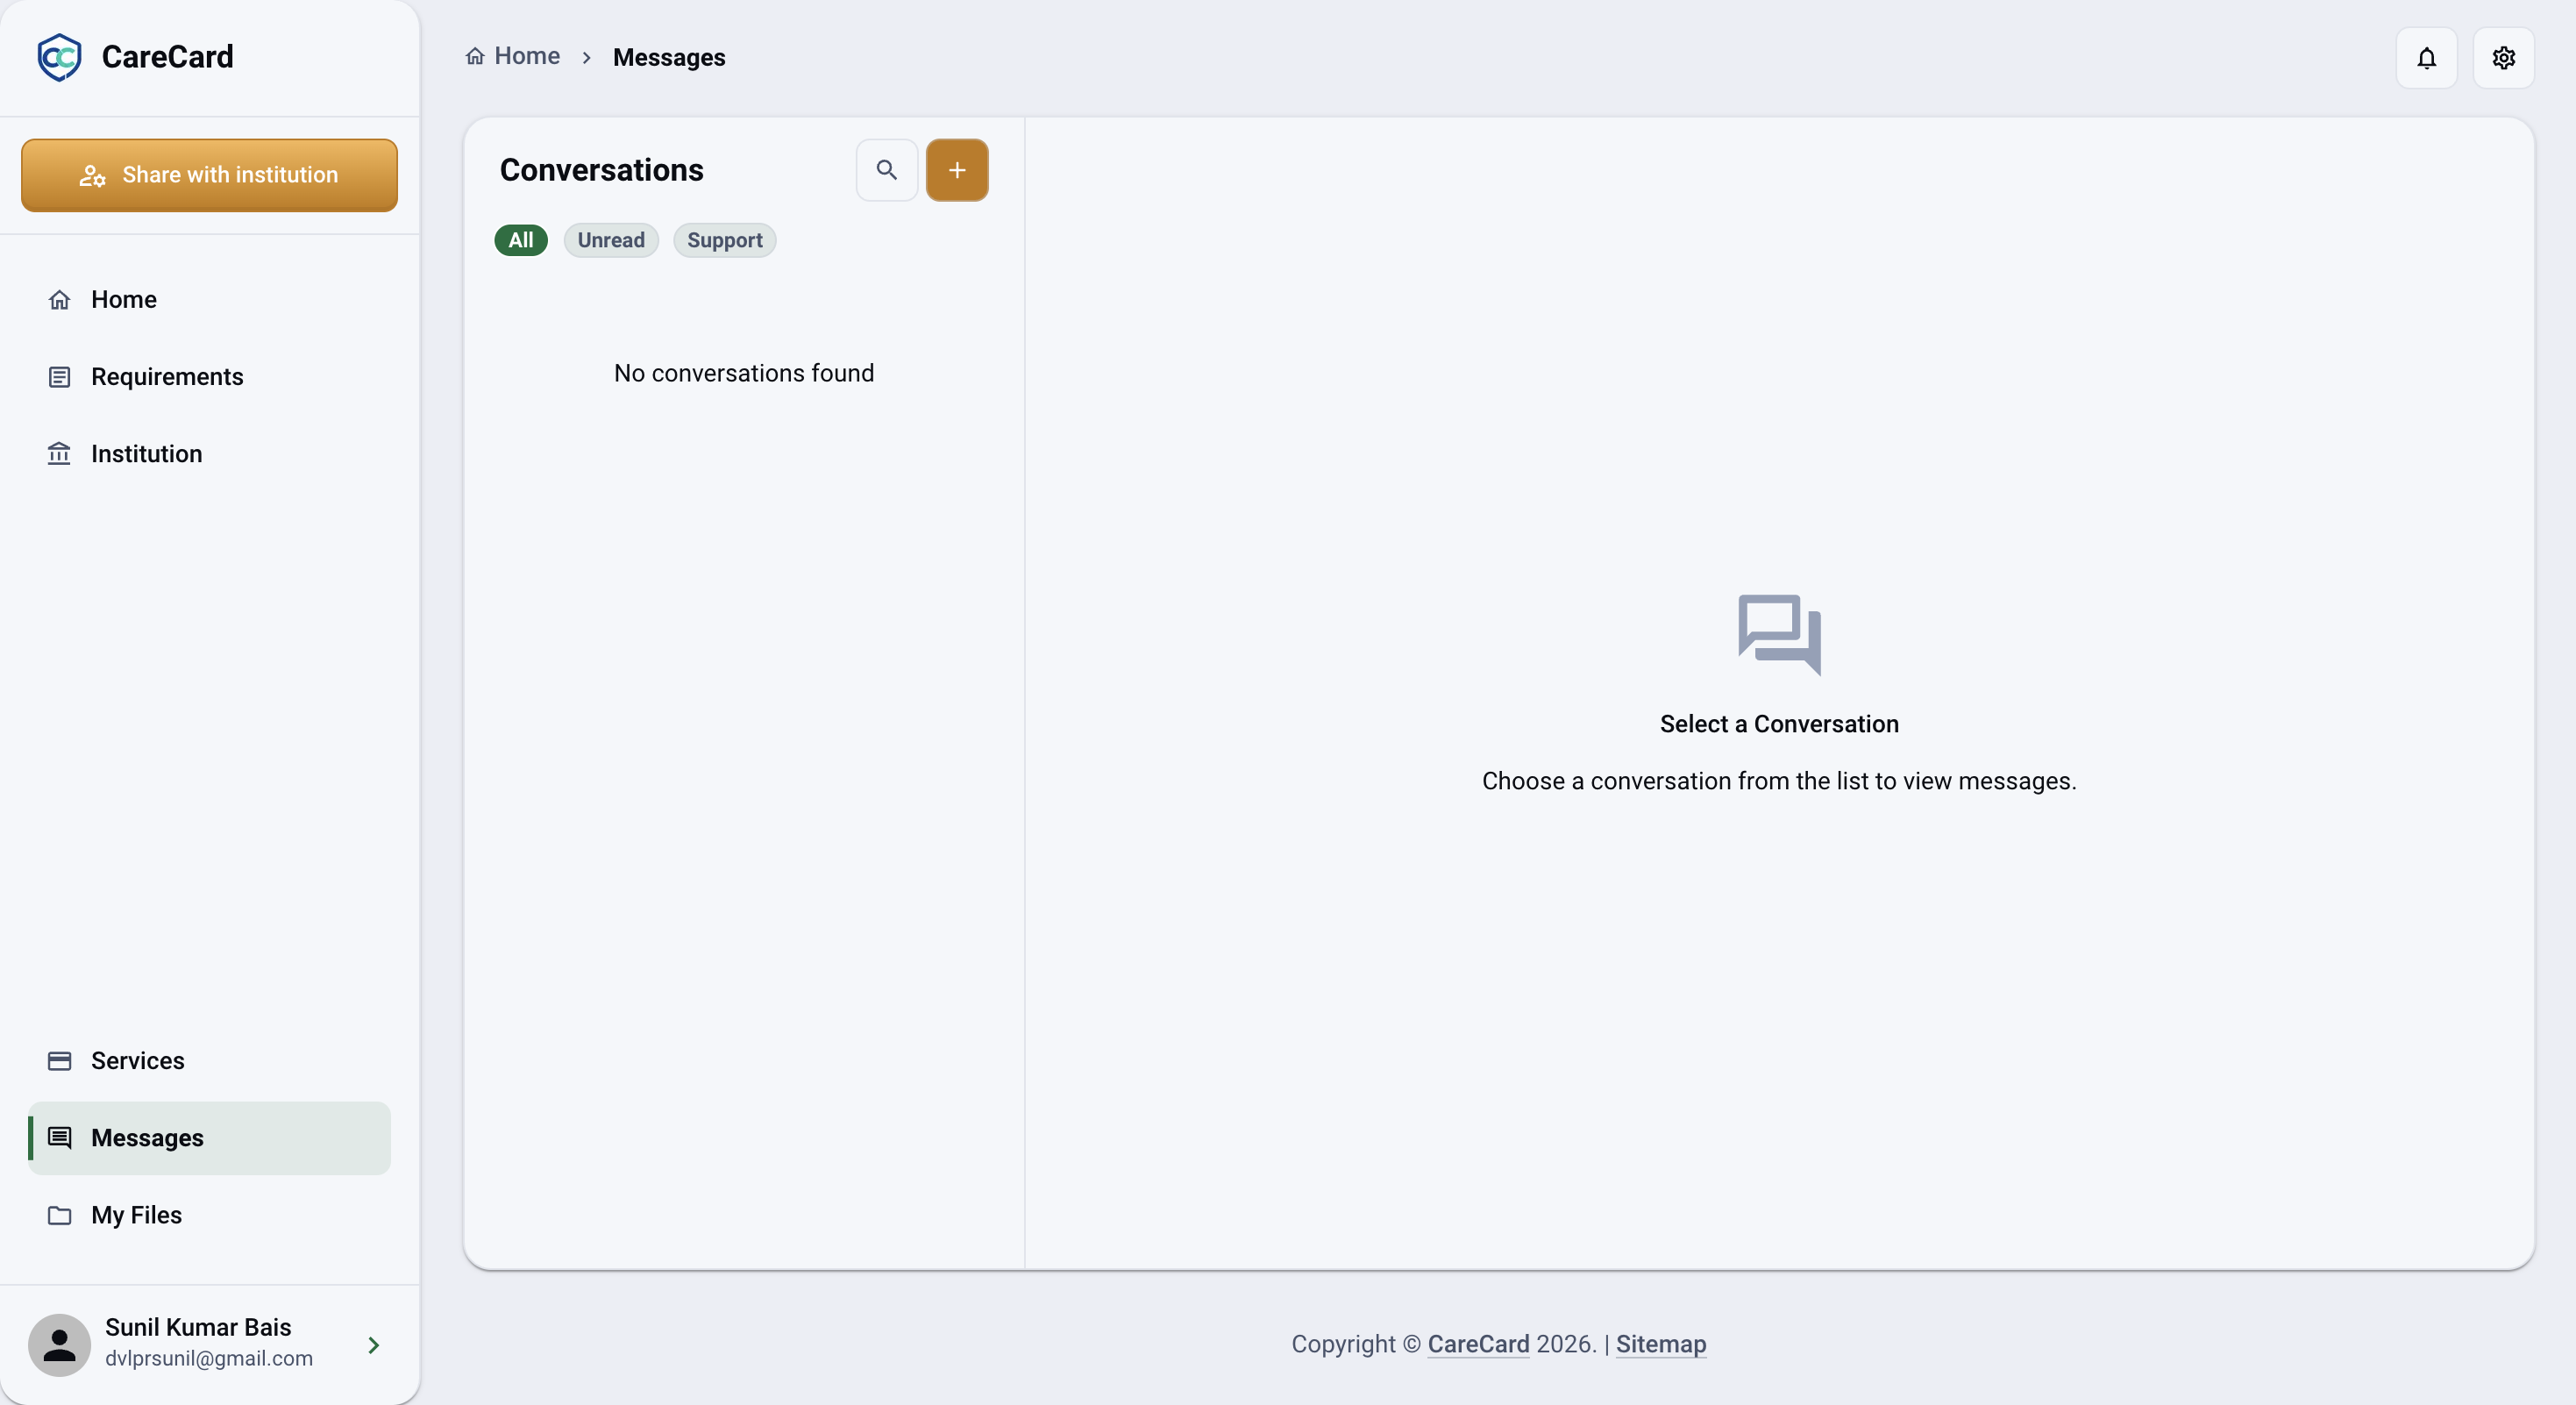Click the Messages chat icon in sidebar

click(60, 1138)
